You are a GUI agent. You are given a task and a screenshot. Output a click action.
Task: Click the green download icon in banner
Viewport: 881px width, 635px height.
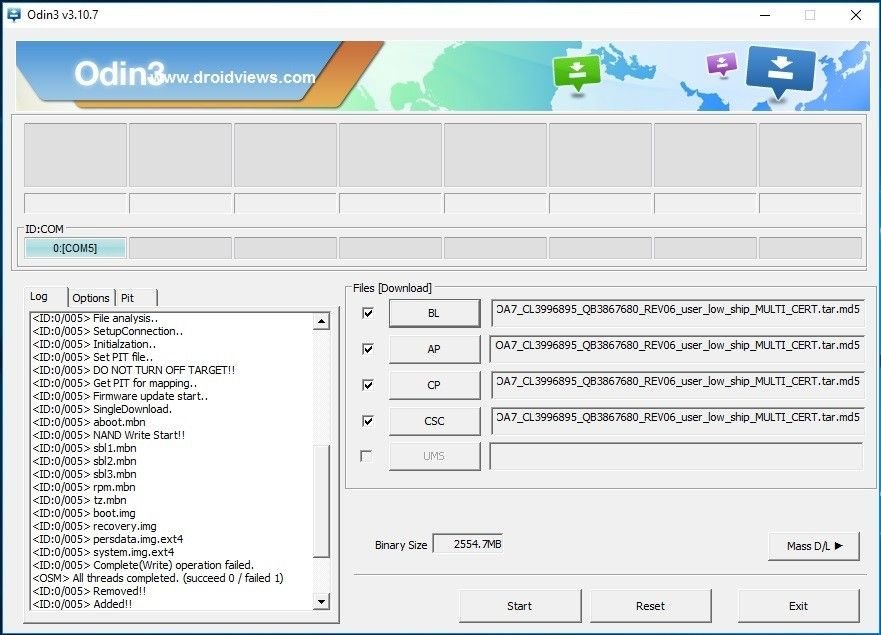[x=576, y=73]
